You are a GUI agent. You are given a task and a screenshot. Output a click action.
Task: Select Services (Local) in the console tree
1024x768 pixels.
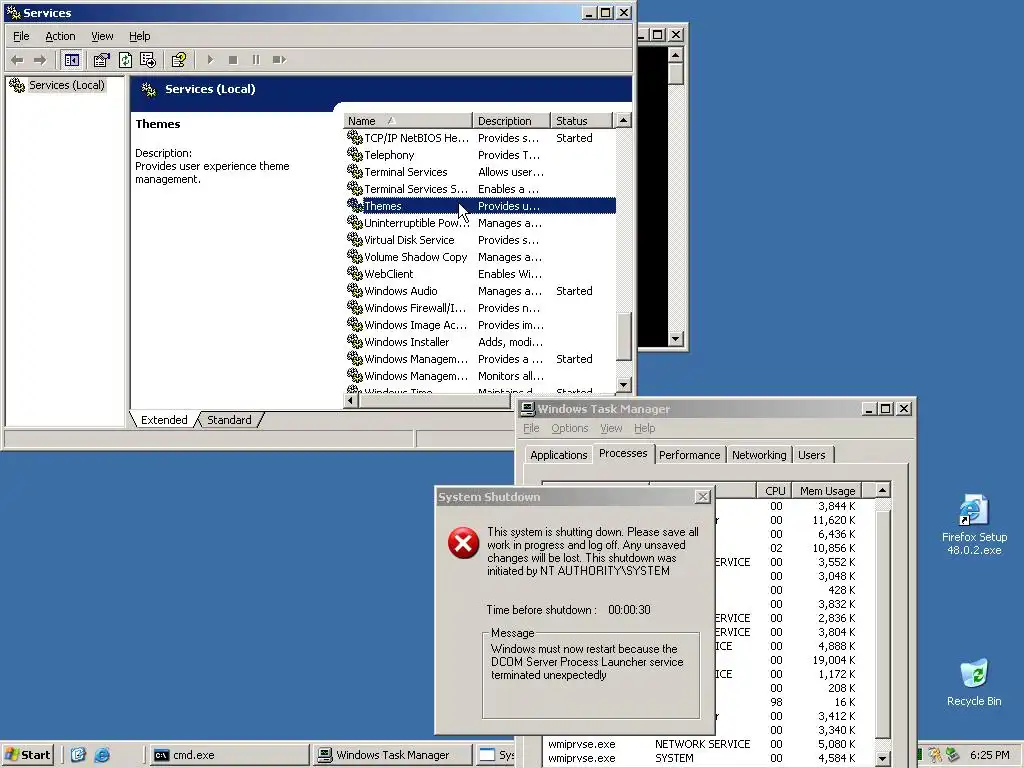coord(66,85)
